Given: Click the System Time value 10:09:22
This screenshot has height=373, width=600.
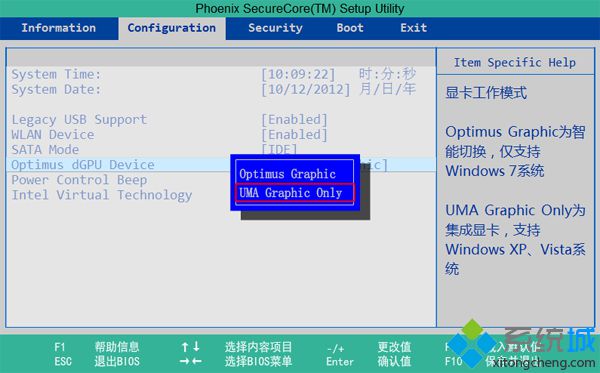Looking at the screenshot, I should [x=298, y=74].
